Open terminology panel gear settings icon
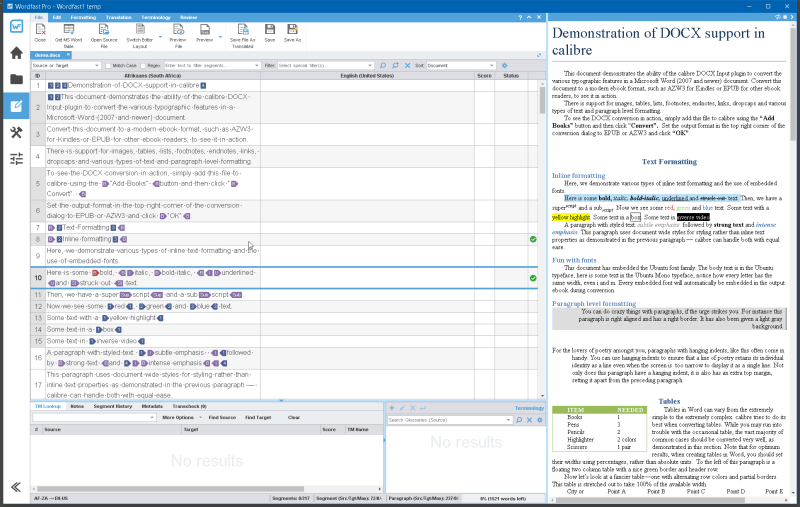This screenshot has width=800, height=507. pyautogui.click(x=540, y=420)
